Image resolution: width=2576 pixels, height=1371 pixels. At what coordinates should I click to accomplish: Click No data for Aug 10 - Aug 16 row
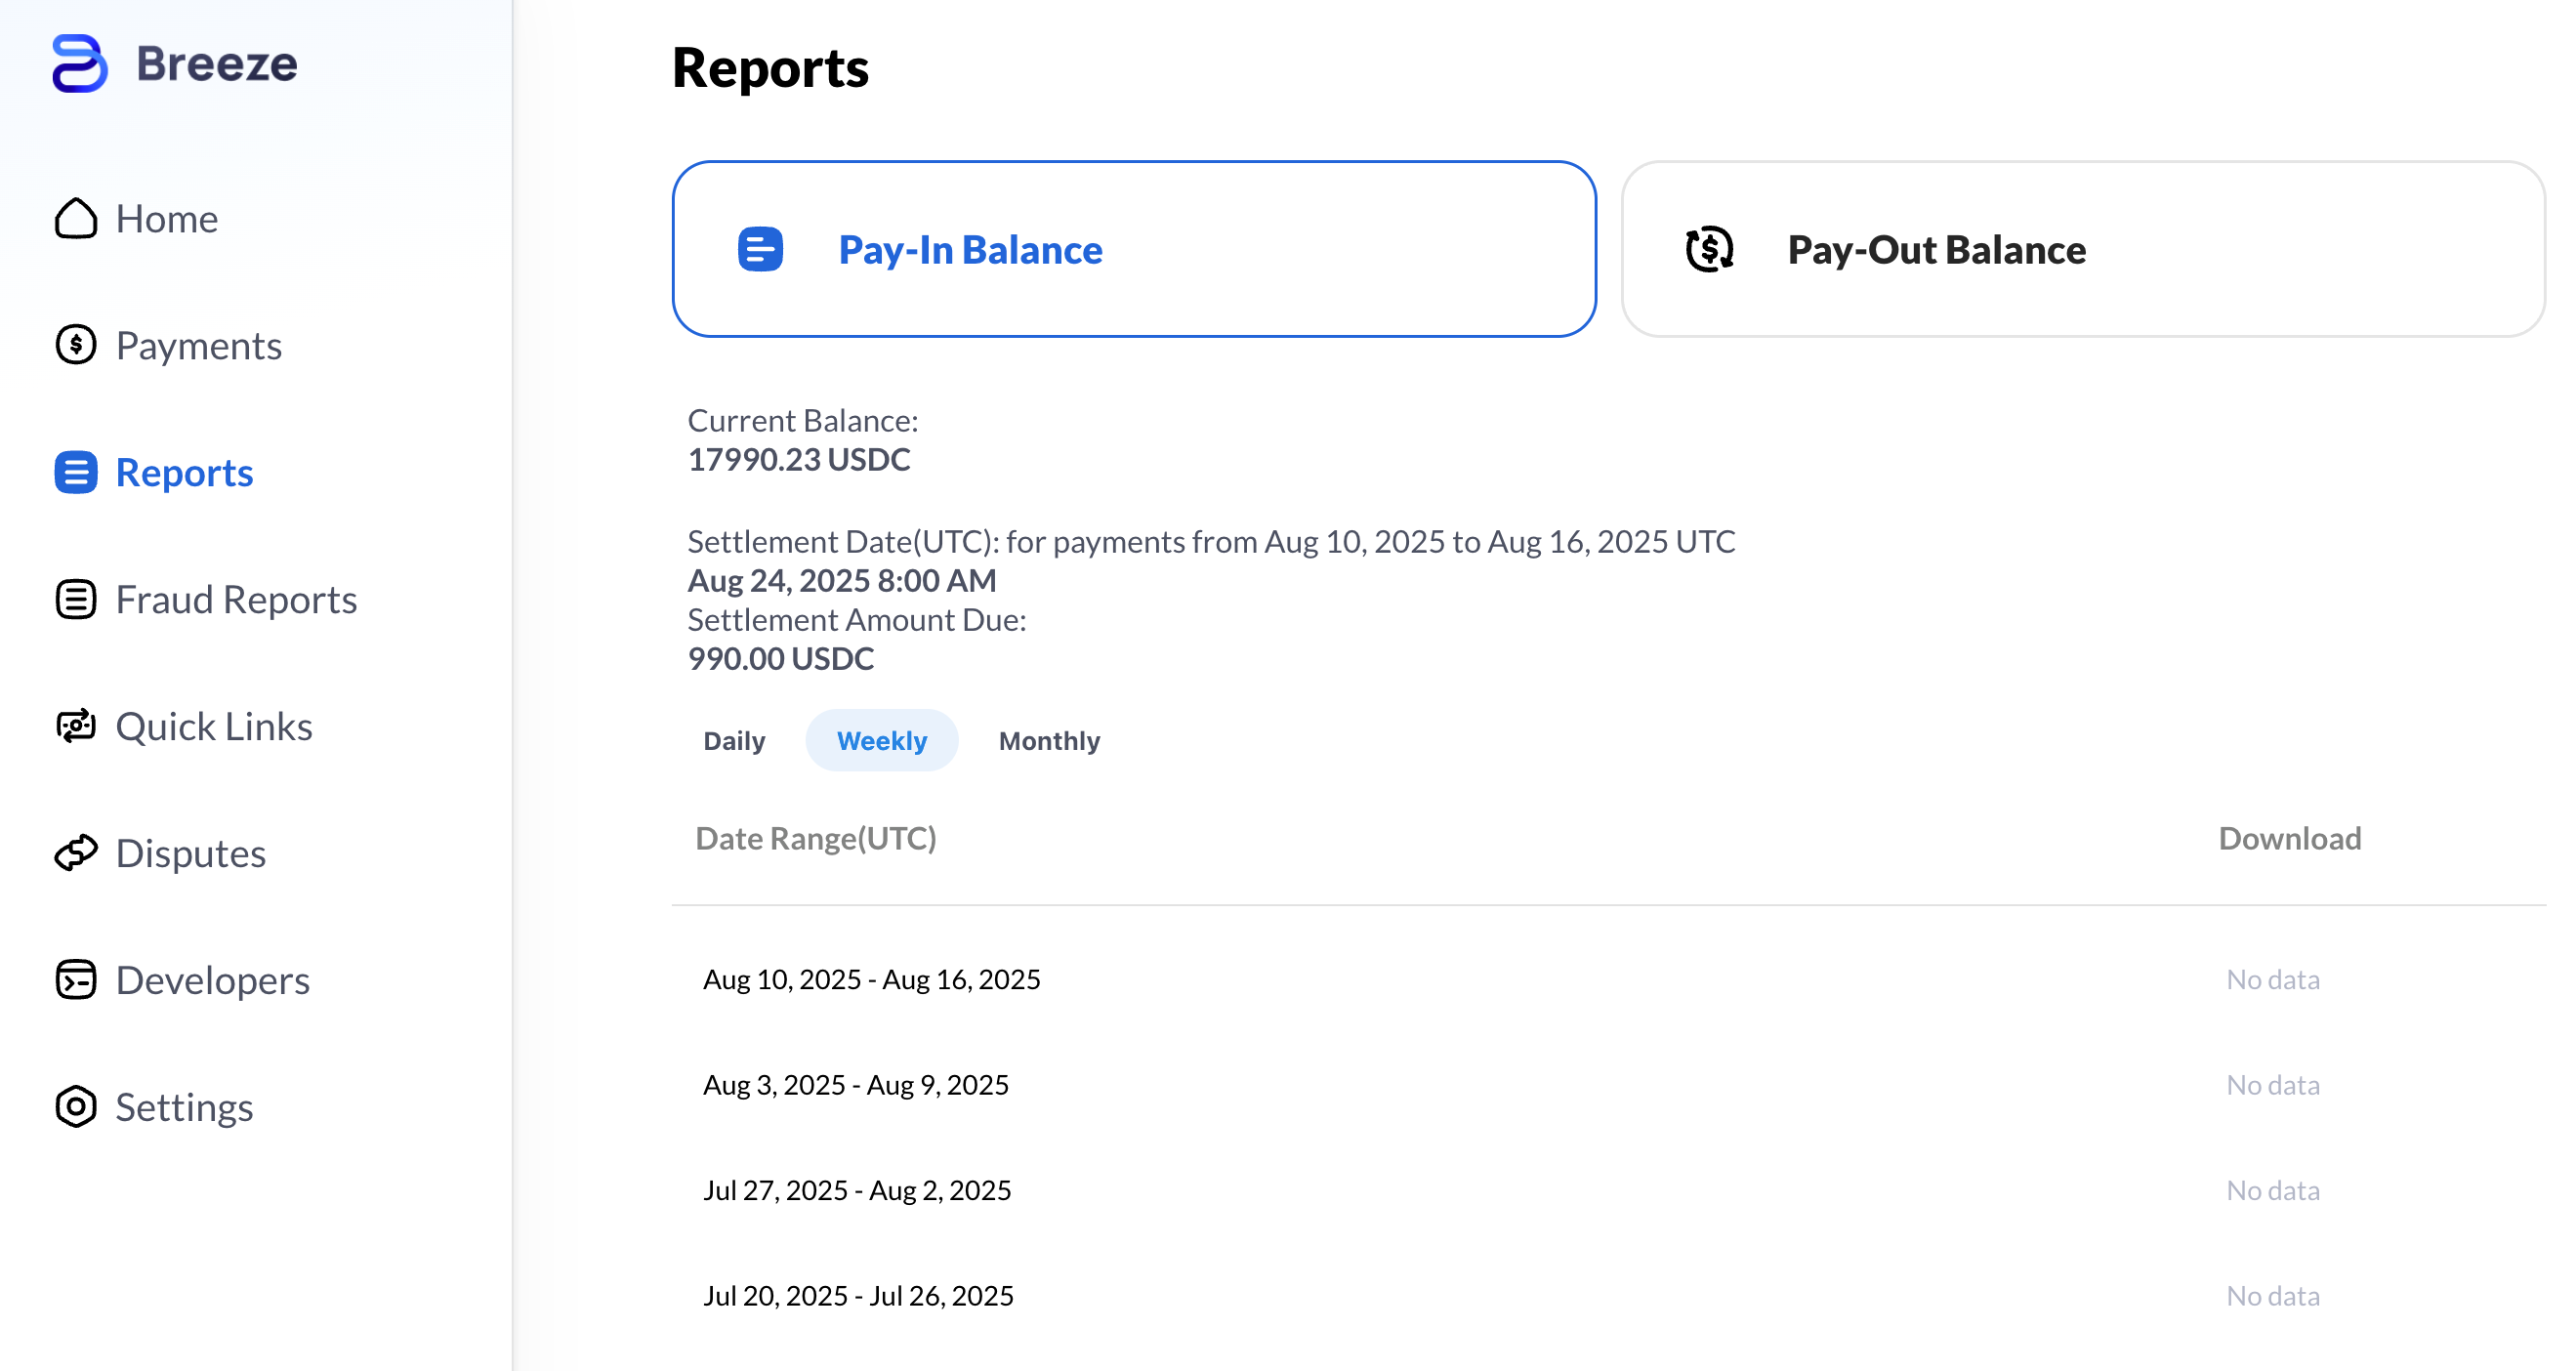click(x=2273, y=979)
